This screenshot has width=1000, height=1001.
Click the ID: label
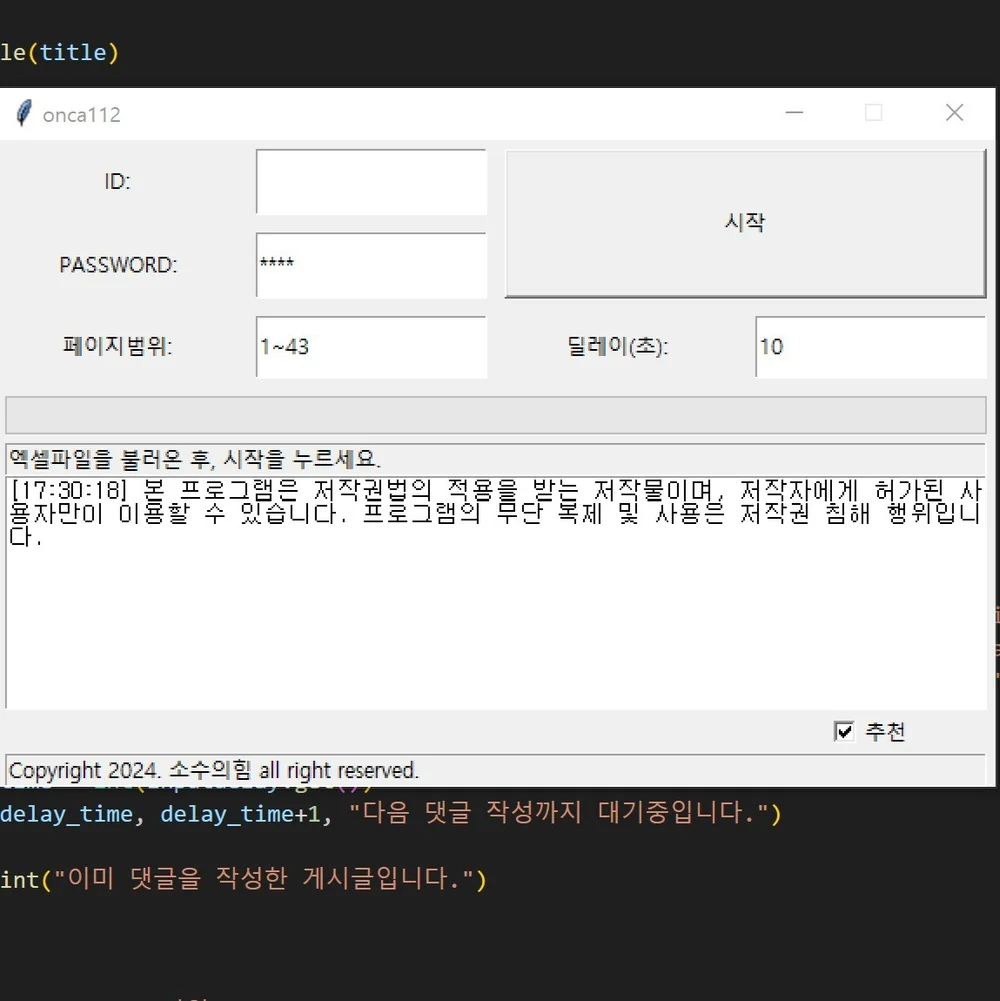[119, 181]
